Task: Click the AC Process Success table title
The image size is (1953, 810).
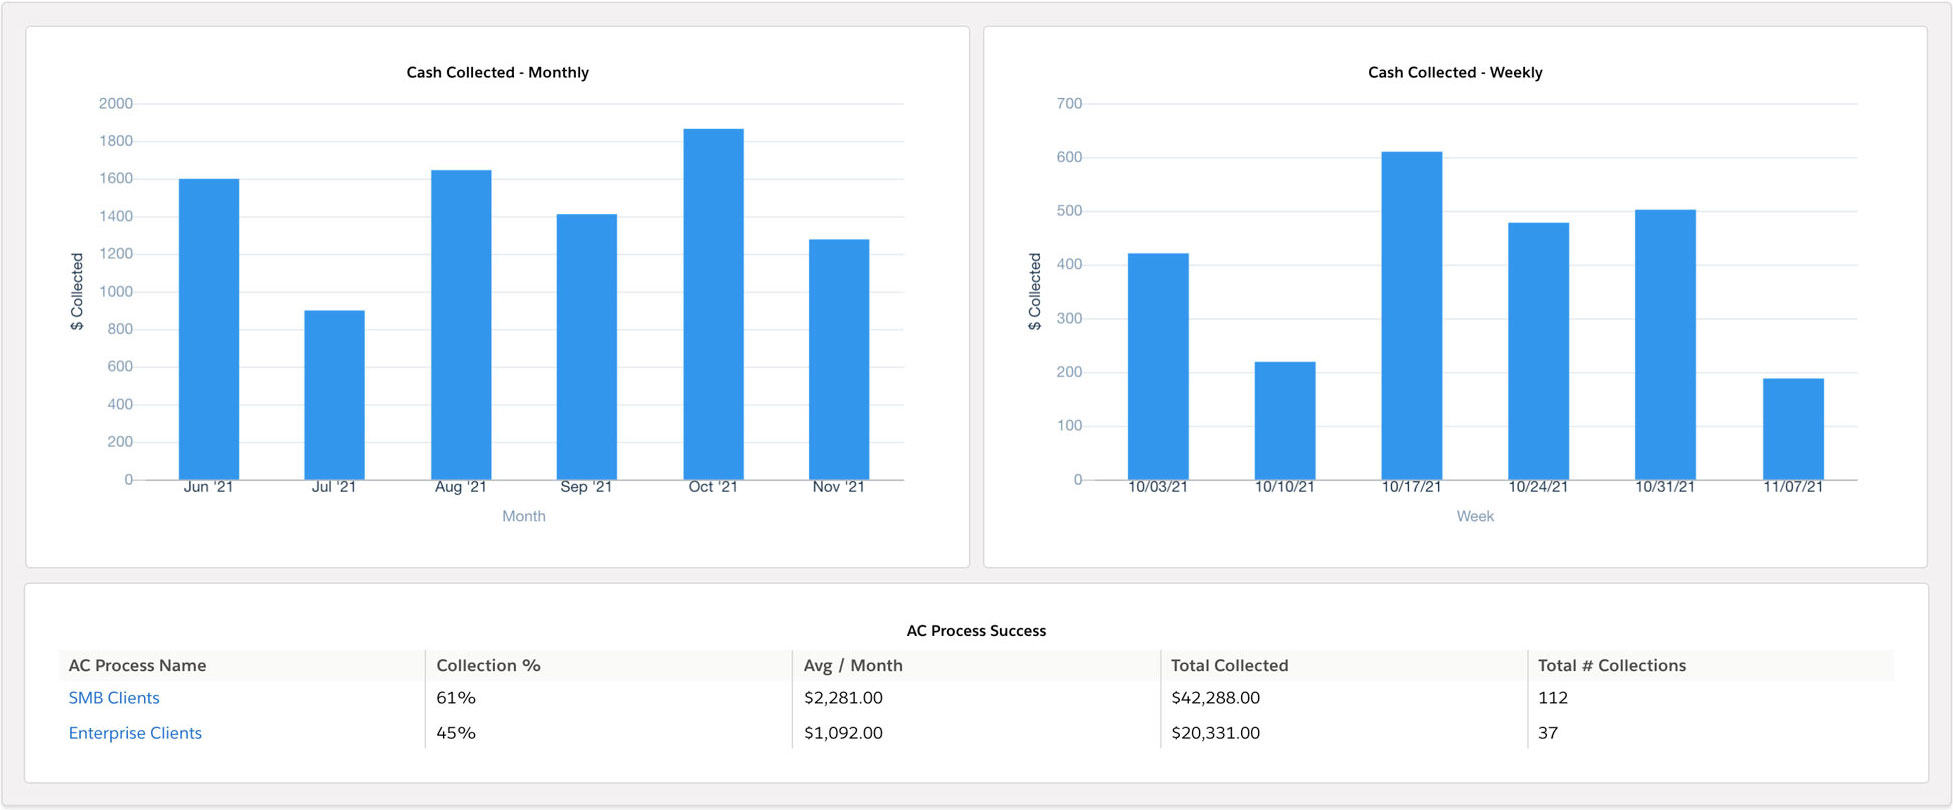Action: click(x=976, y=631)
